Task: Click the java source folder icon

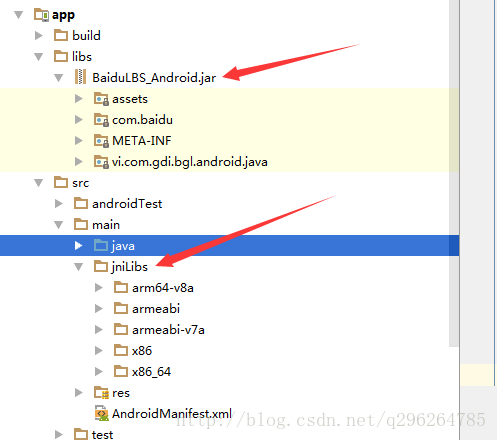Action: pos(101,245)
